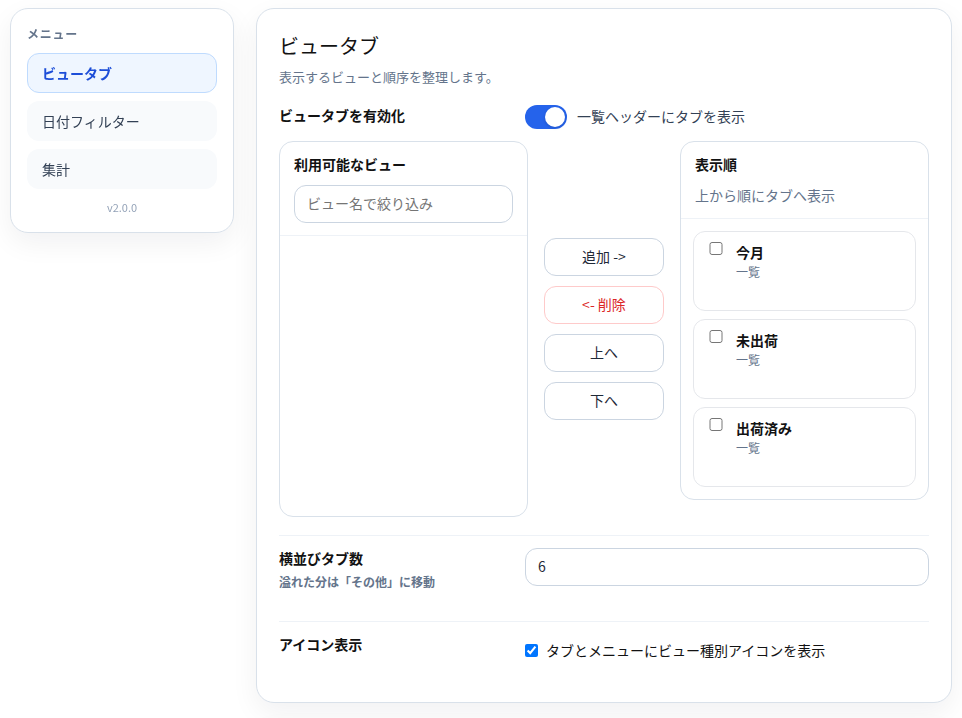Click the 追加 -> button
The image size is (962, 718).
[x=604, y=257]
